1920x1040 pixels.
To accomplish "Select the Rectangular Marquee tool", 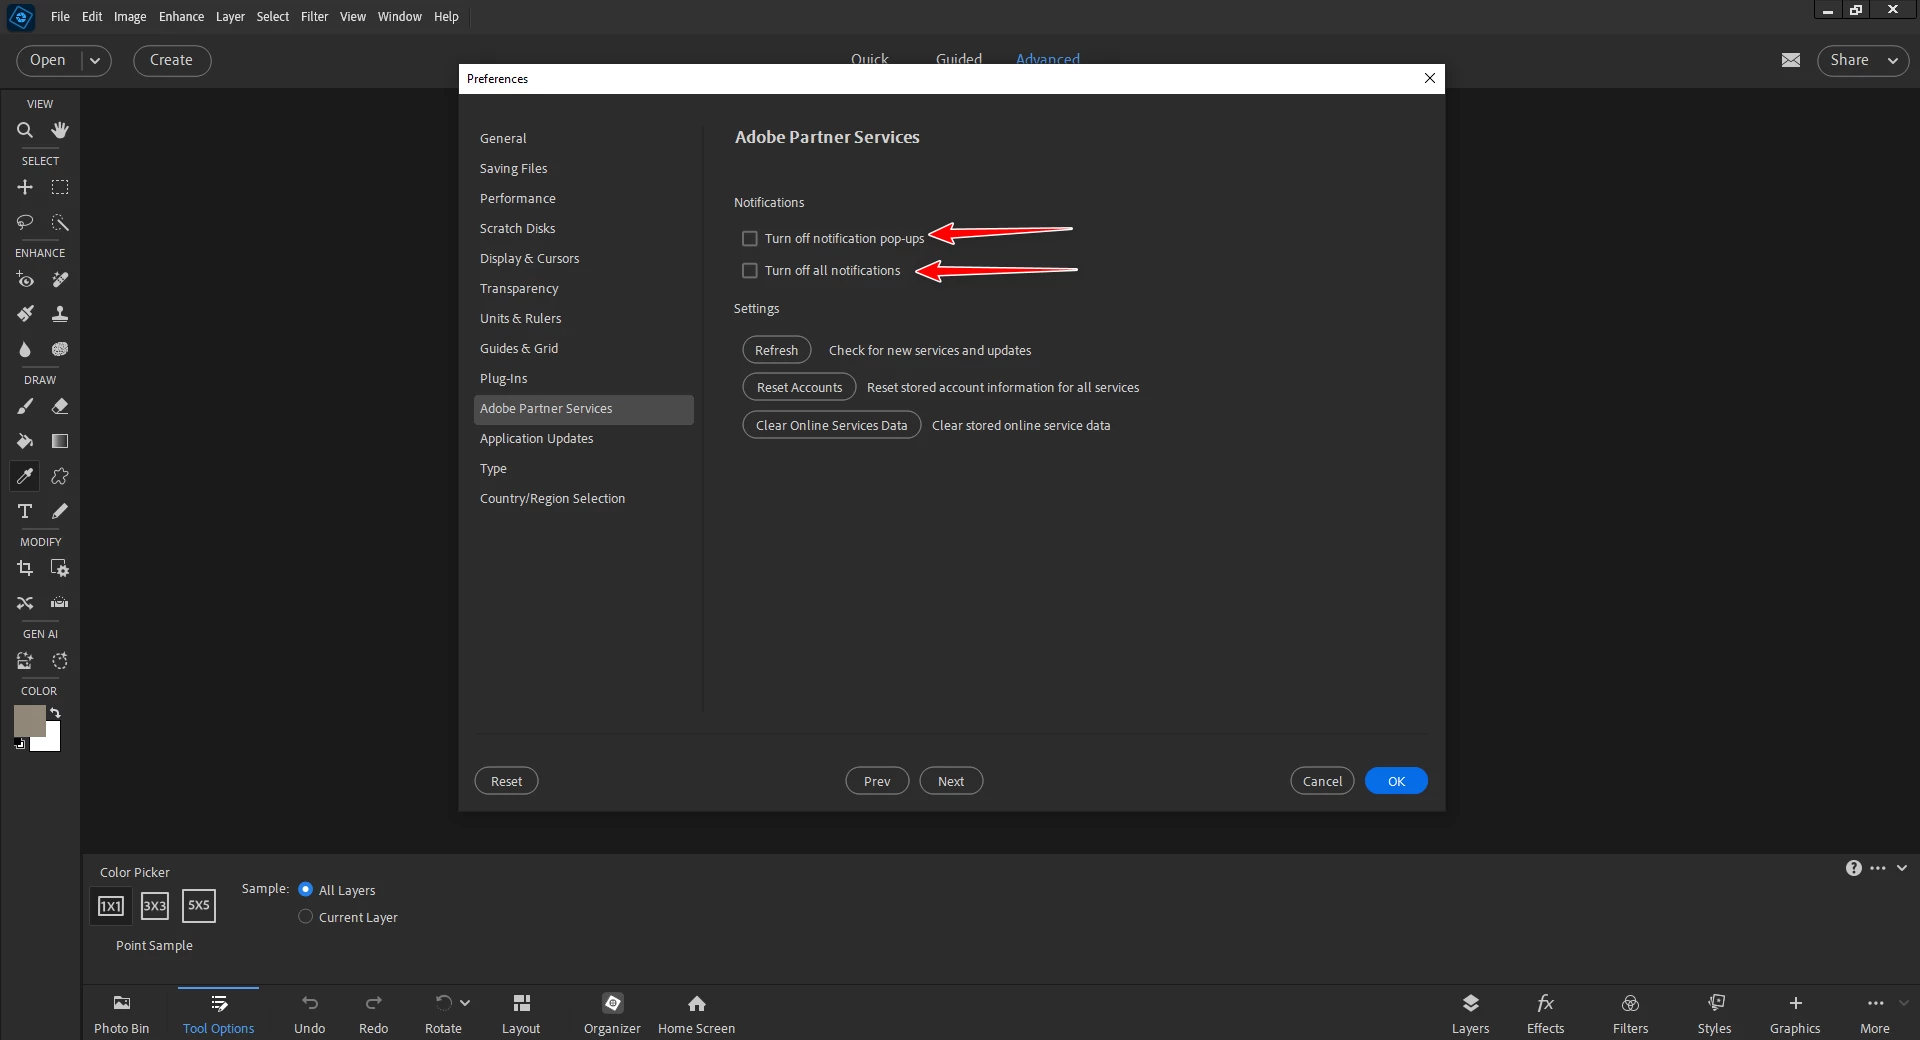I will pyautogui.click(x=60, y=187).
